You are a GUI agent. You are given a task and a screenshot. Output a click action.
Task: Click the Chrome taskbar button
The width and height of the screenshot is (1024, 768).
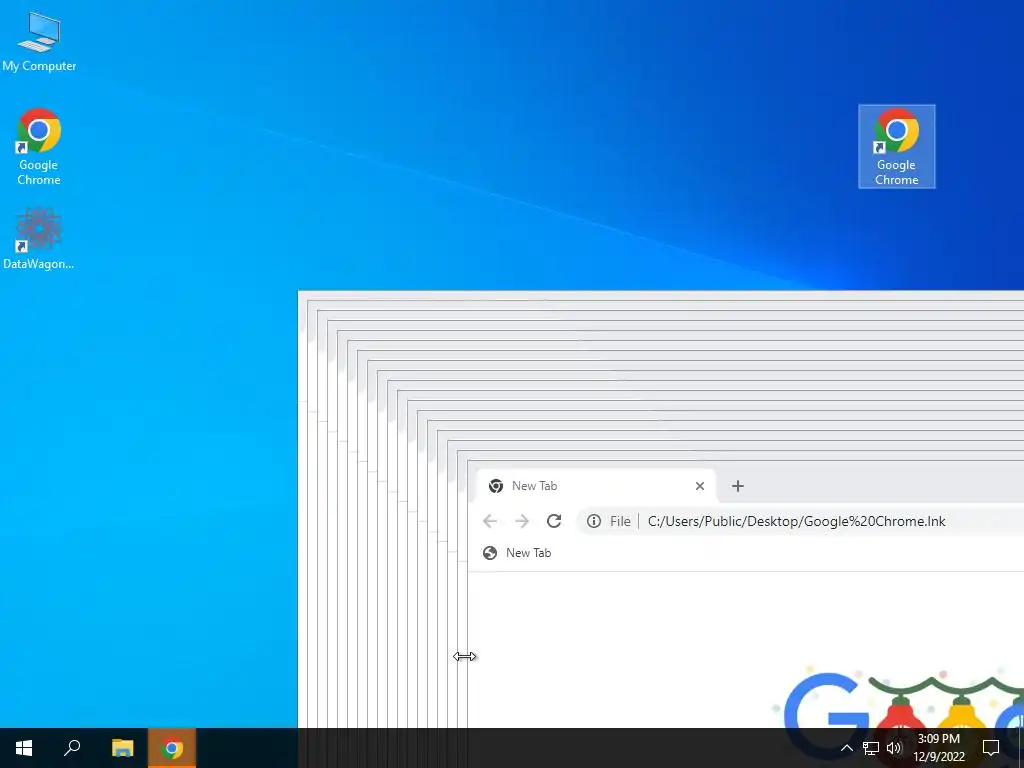click(x=172, y=748)
